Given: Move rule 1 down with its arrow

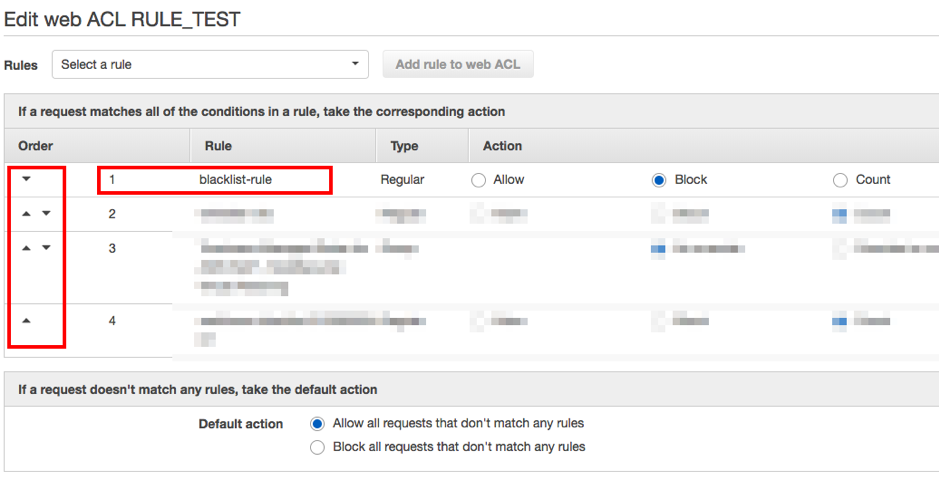Looking at the screenshot, I should [26, 179].
